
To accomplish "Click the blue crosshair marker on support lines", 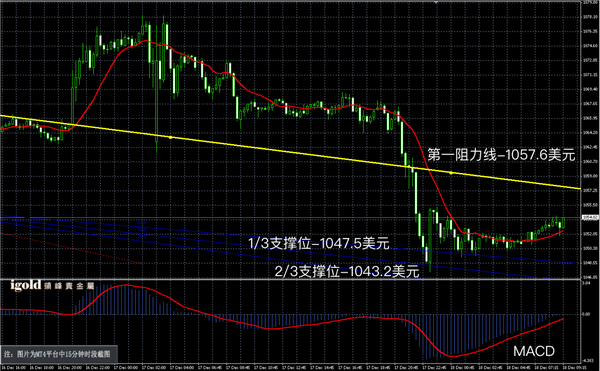I will coord(142,228).
